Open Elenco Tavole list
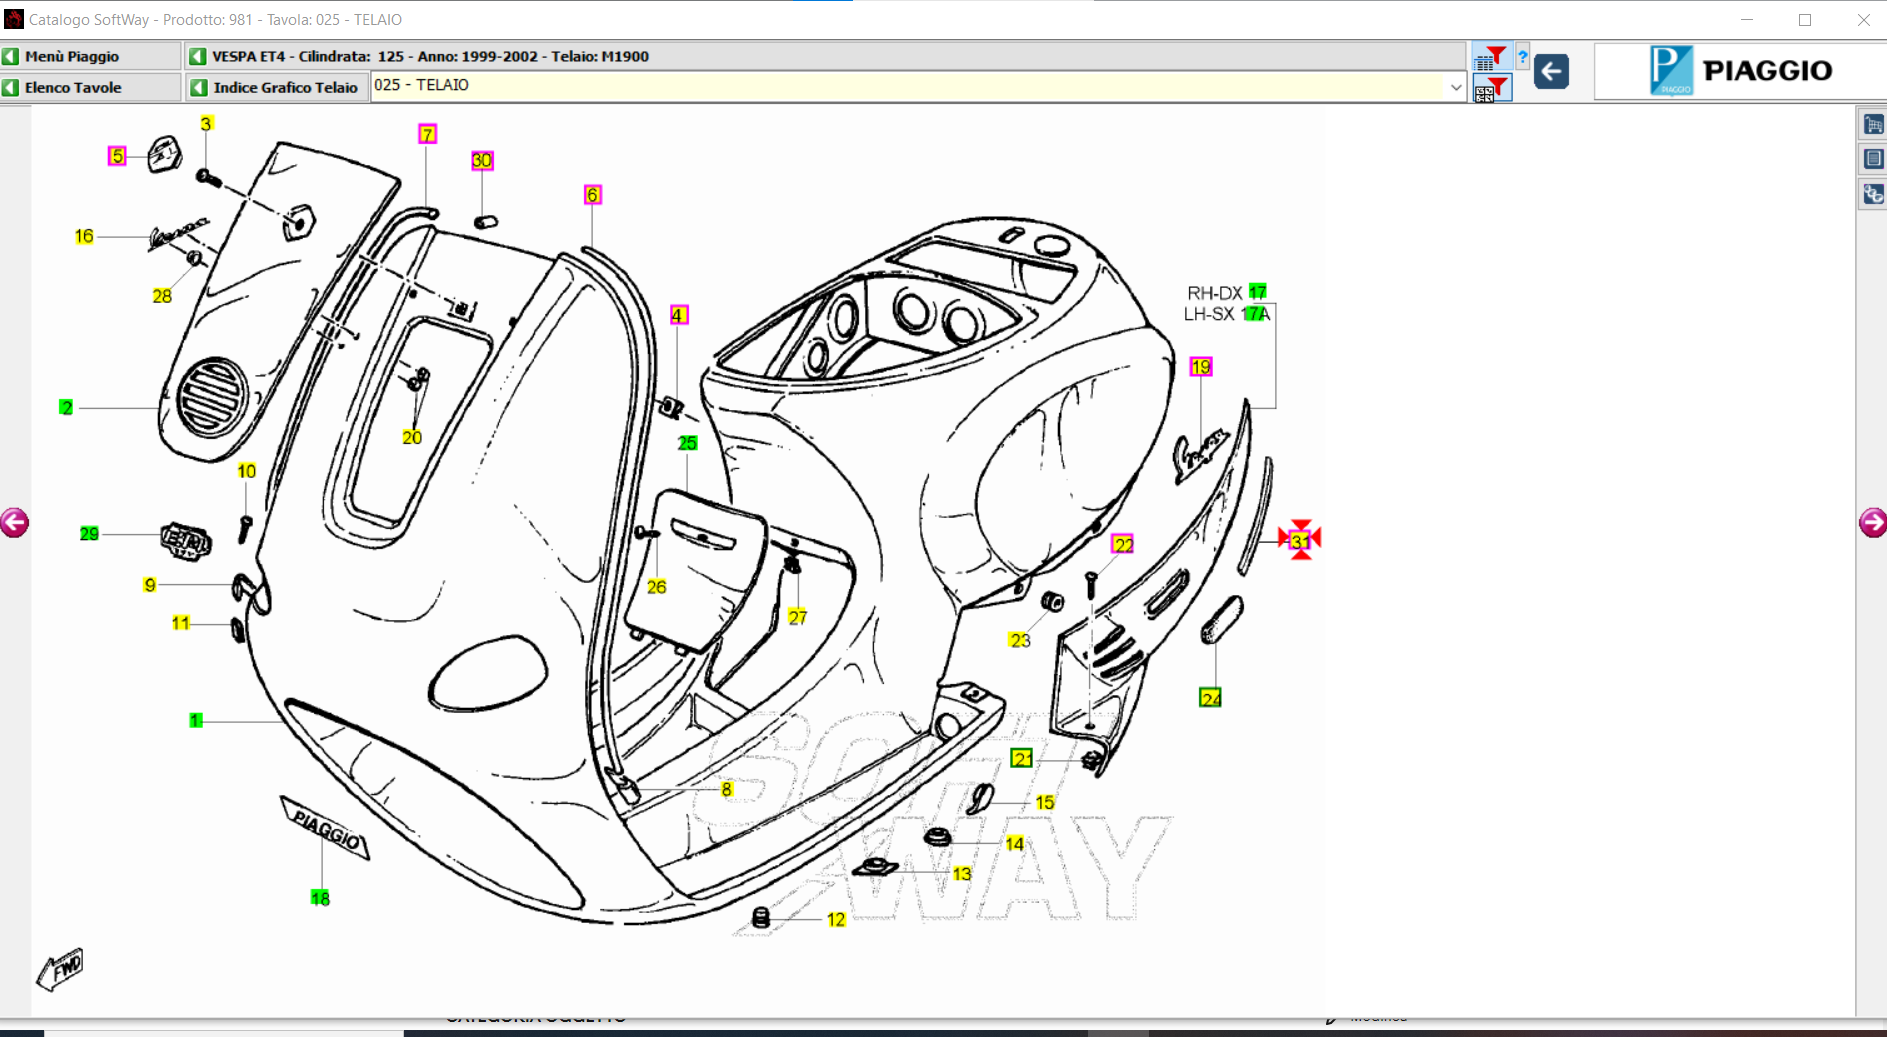 (91, 87)
